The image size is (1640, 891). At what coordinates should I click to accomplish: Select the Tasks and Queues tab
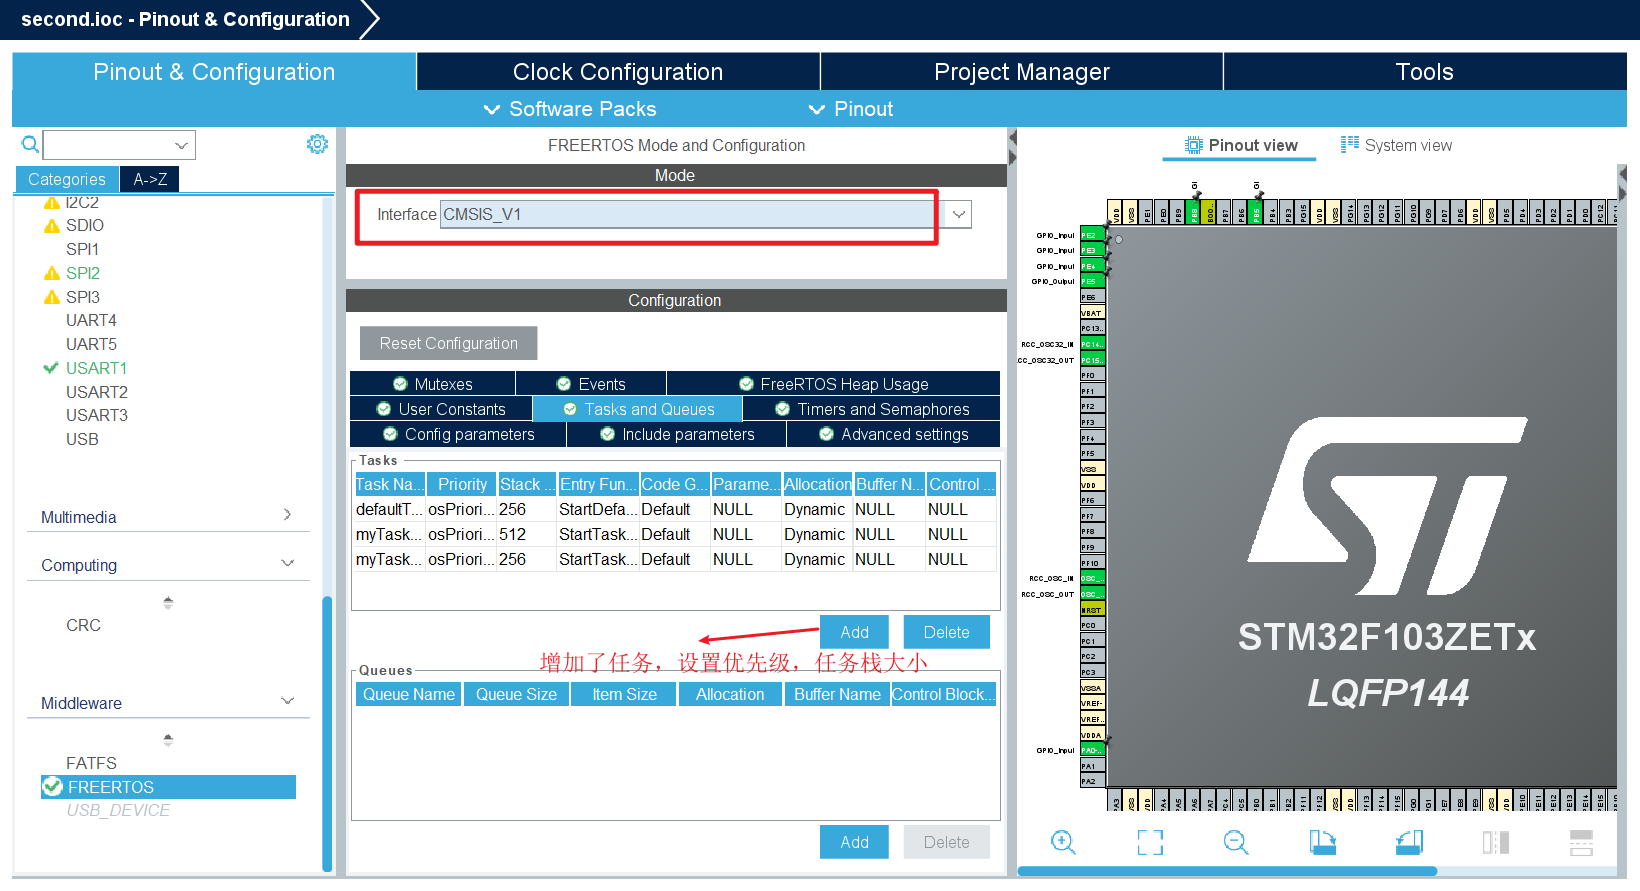coord(638,409)
